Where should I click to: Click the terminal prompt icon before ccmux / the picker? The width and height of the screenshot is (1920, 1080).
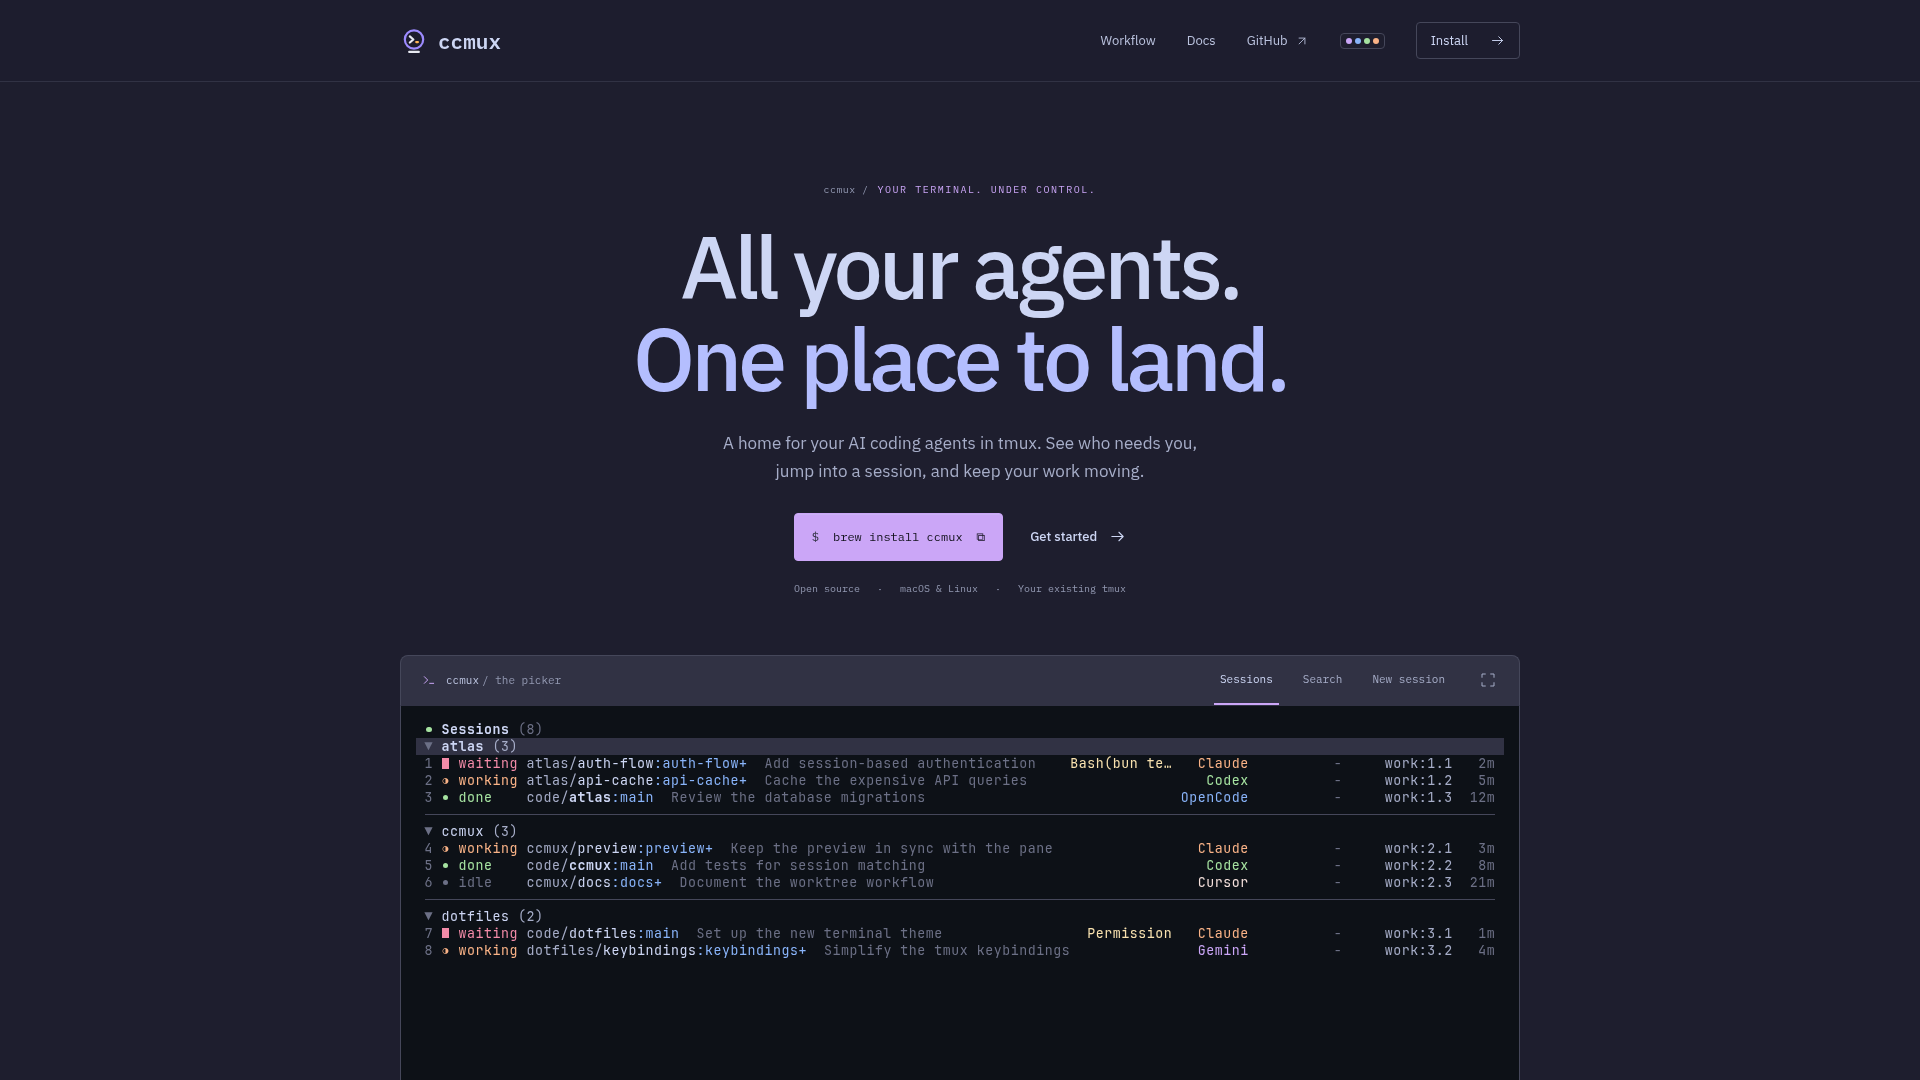point(429,680)
